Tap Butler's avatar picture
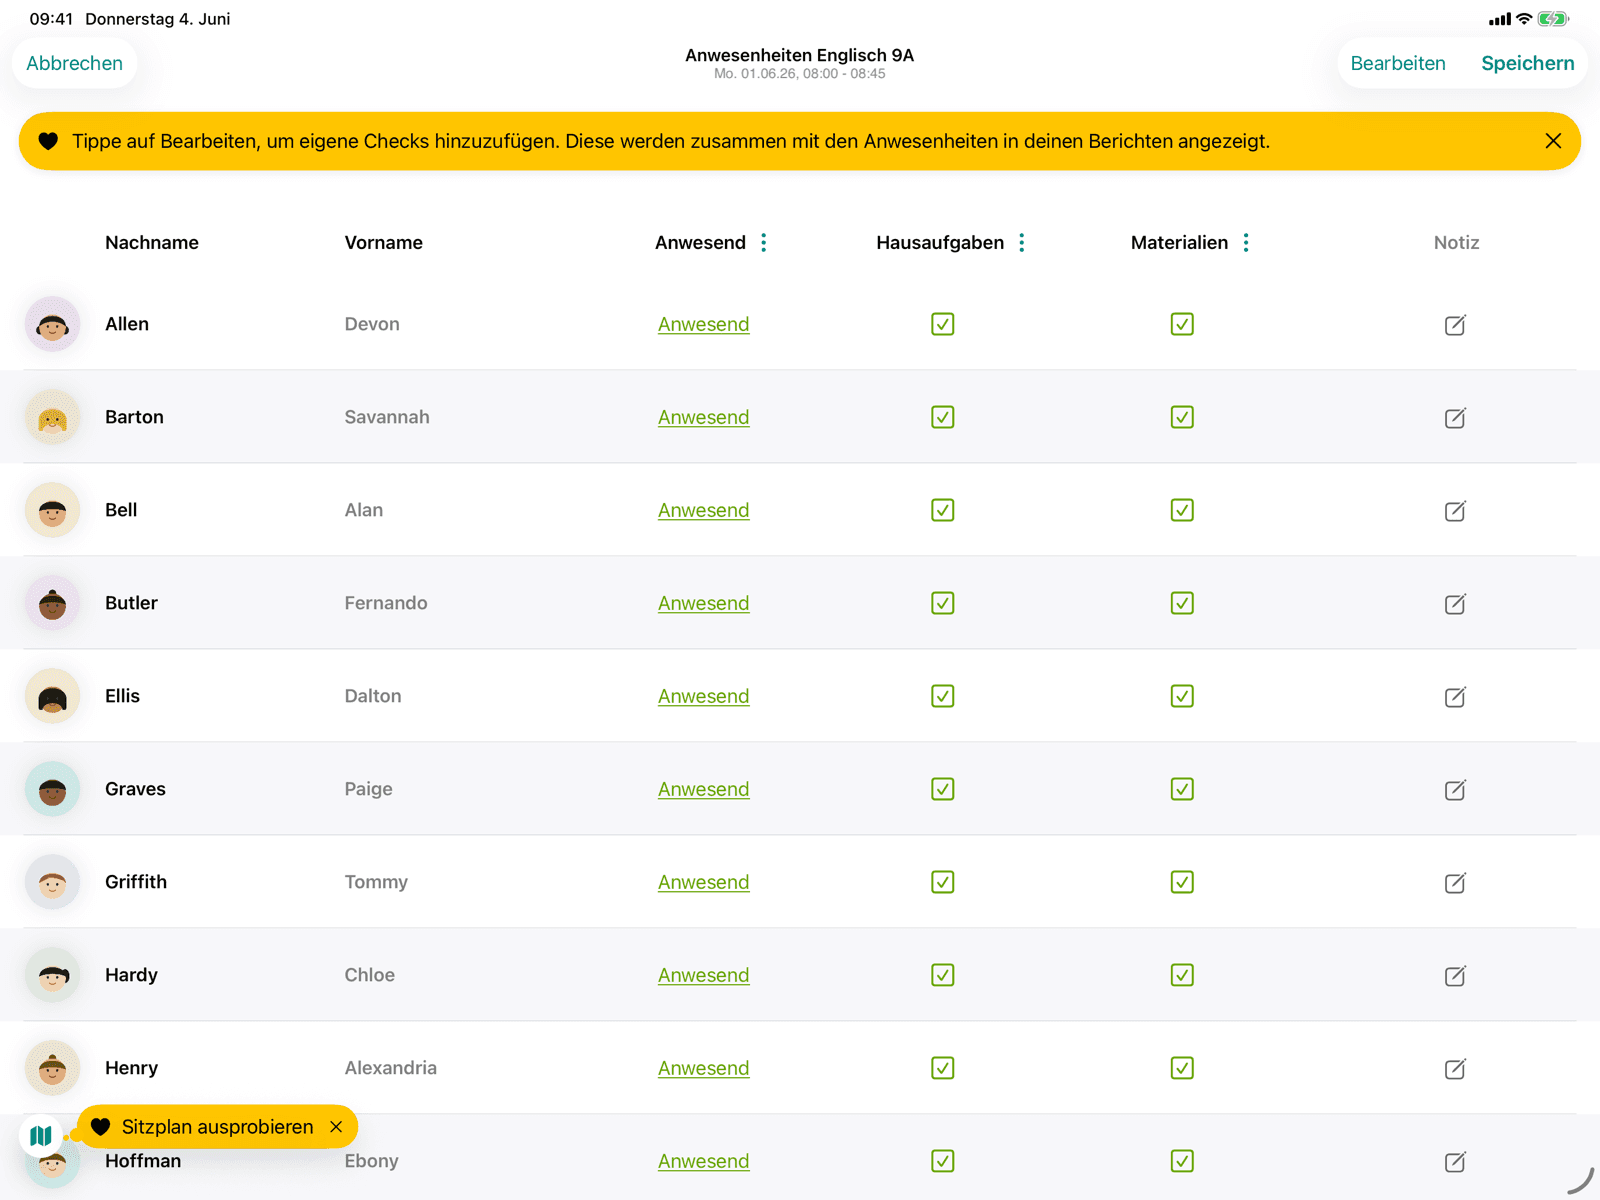 [x=52, y=603]
